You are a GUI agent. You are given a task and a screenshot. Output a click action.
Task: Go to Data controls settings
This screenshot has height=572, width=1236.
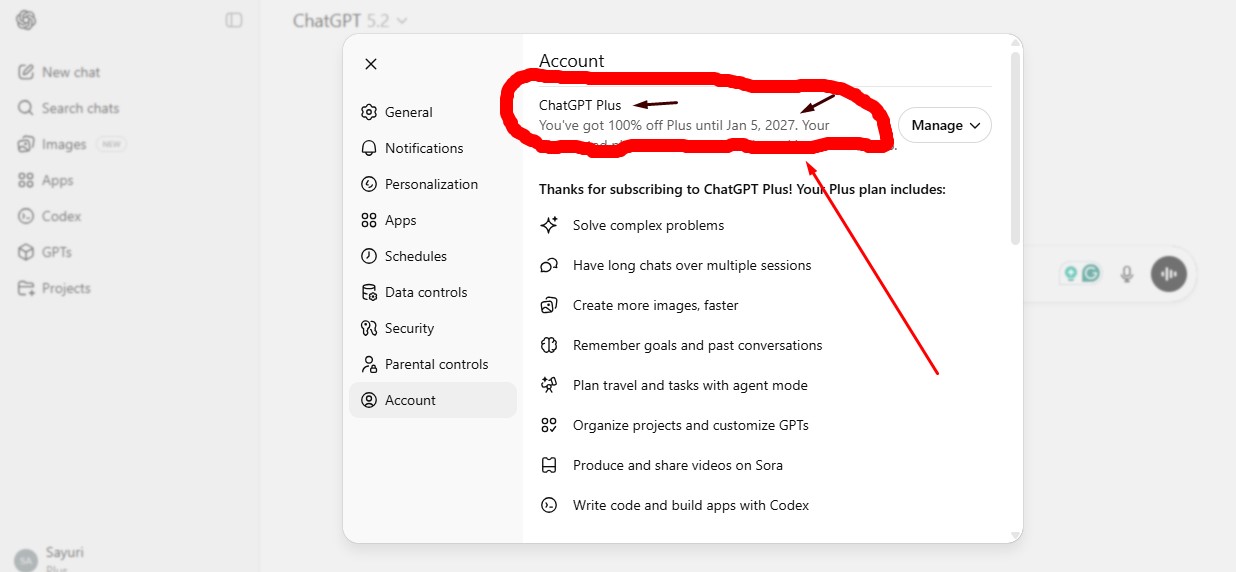[x=425, y=292]
